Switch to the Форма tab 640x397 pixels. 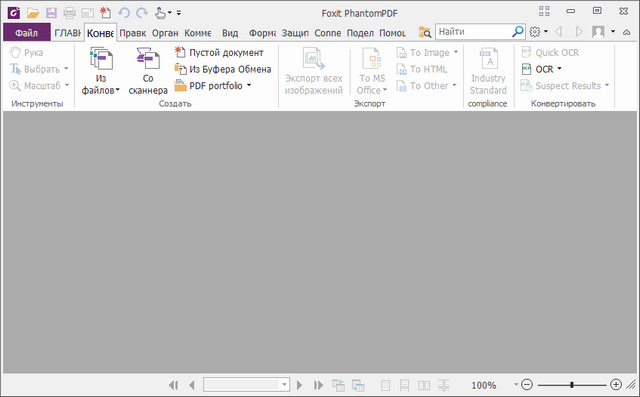[262, 32]
